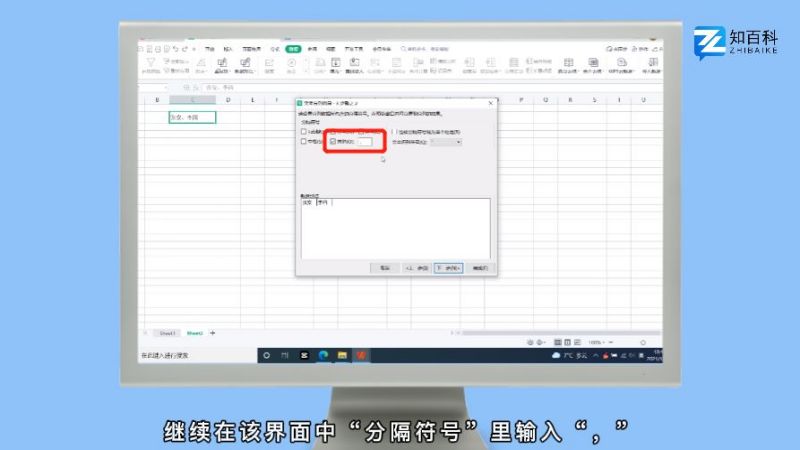Click the Next step button in dialog

click(x=447, y=268)
